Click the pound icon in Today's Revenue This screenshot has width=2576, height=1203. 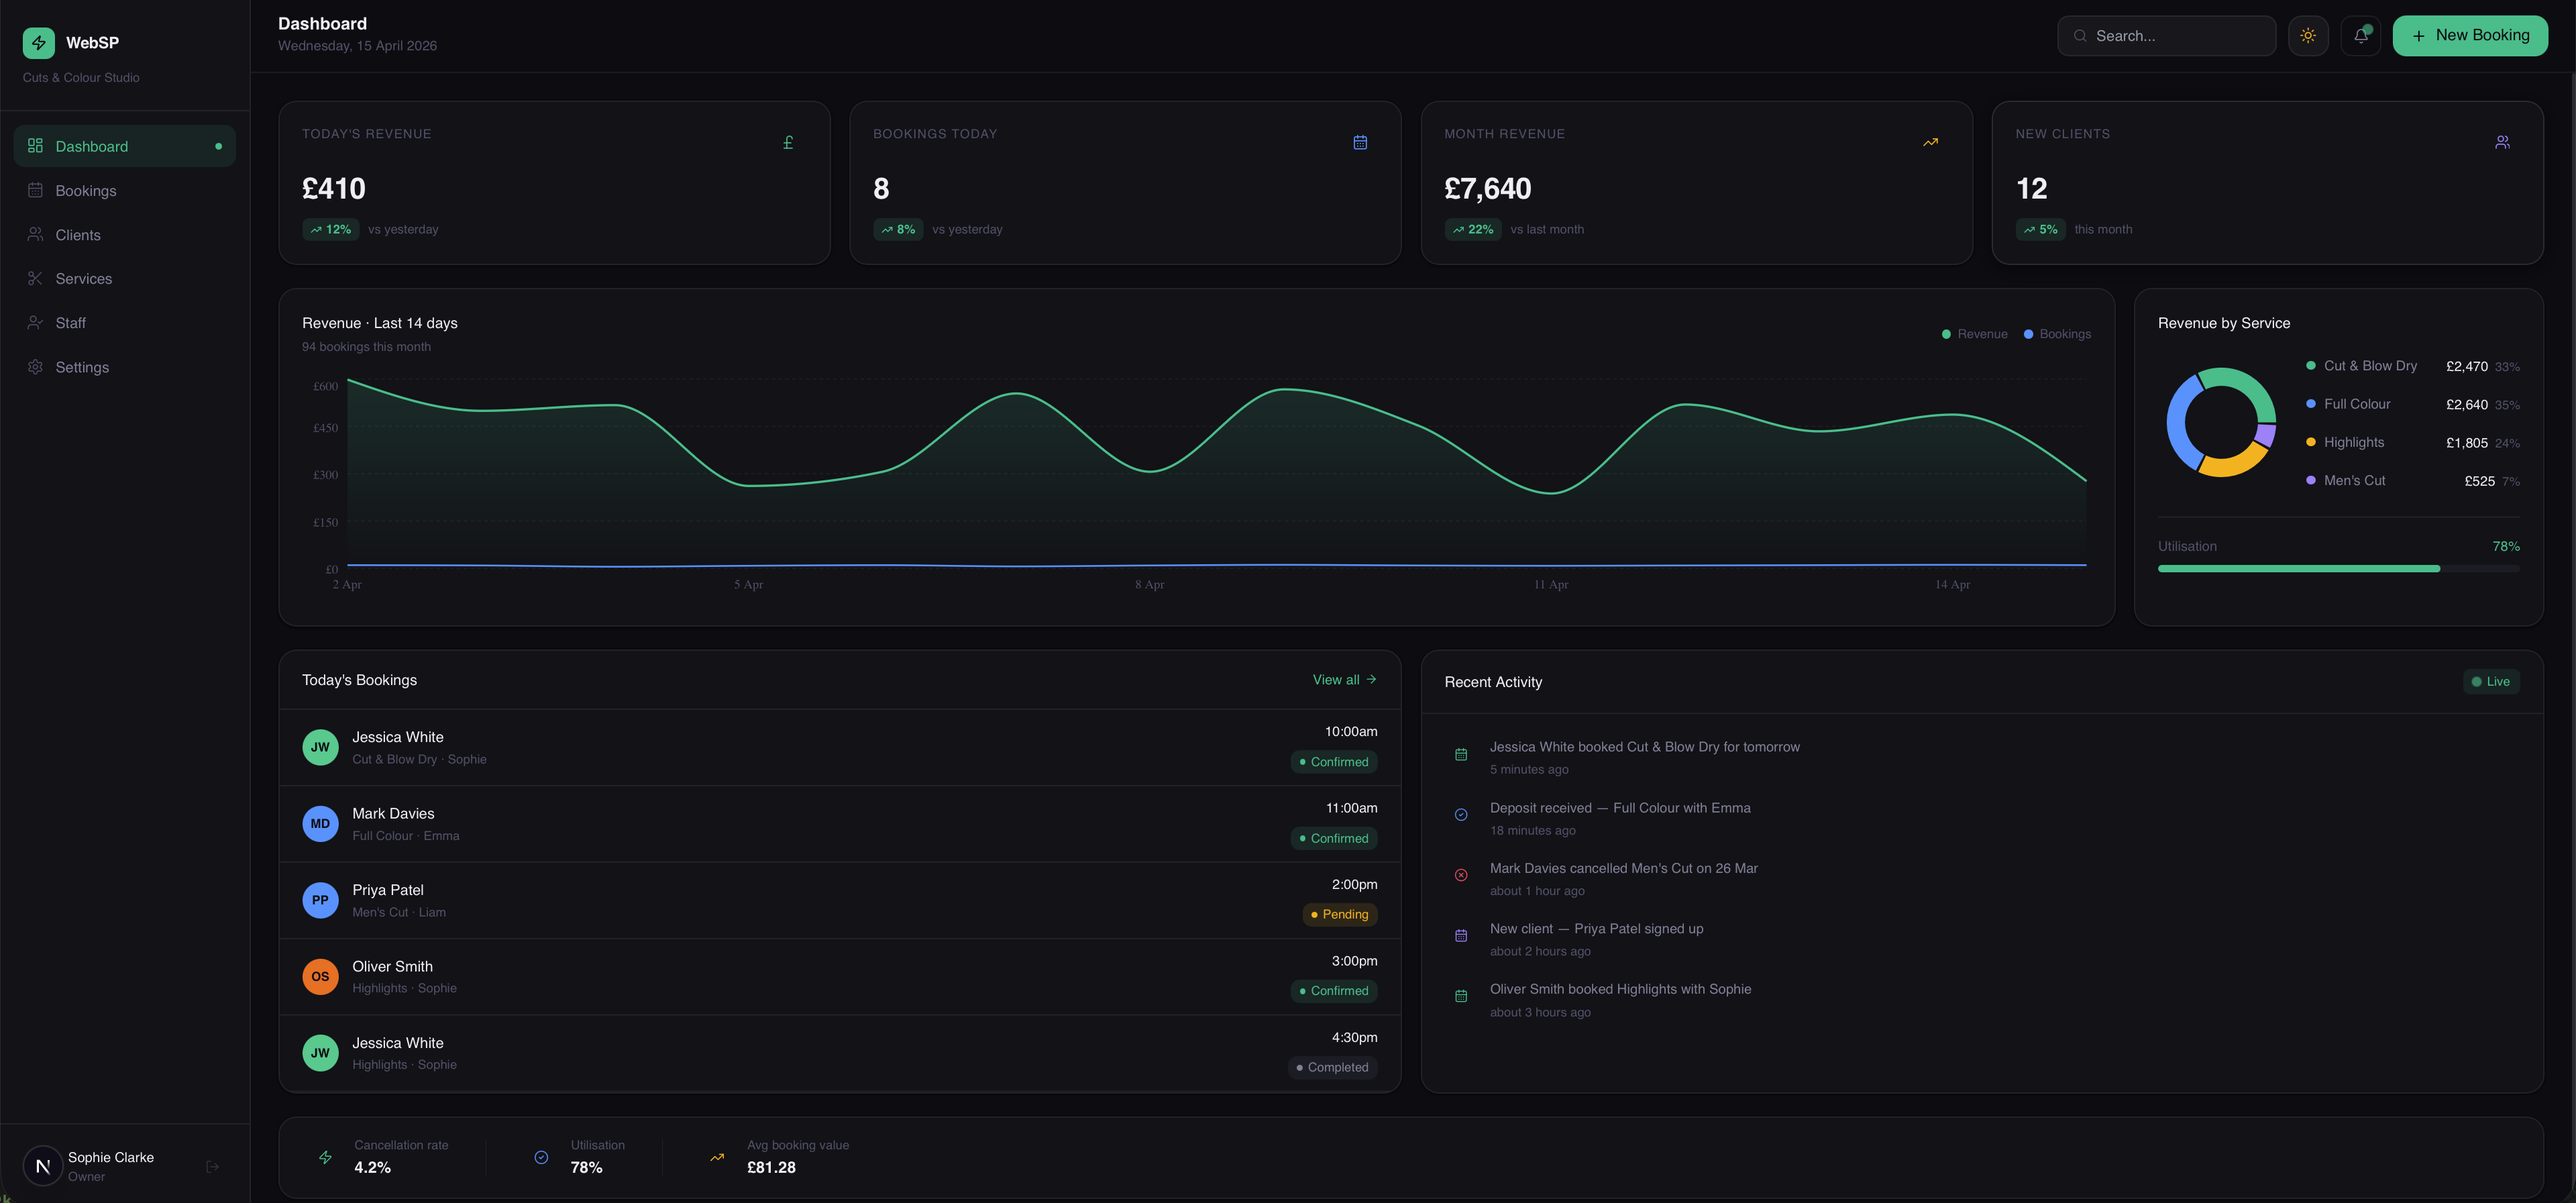[x=788, y=143]
